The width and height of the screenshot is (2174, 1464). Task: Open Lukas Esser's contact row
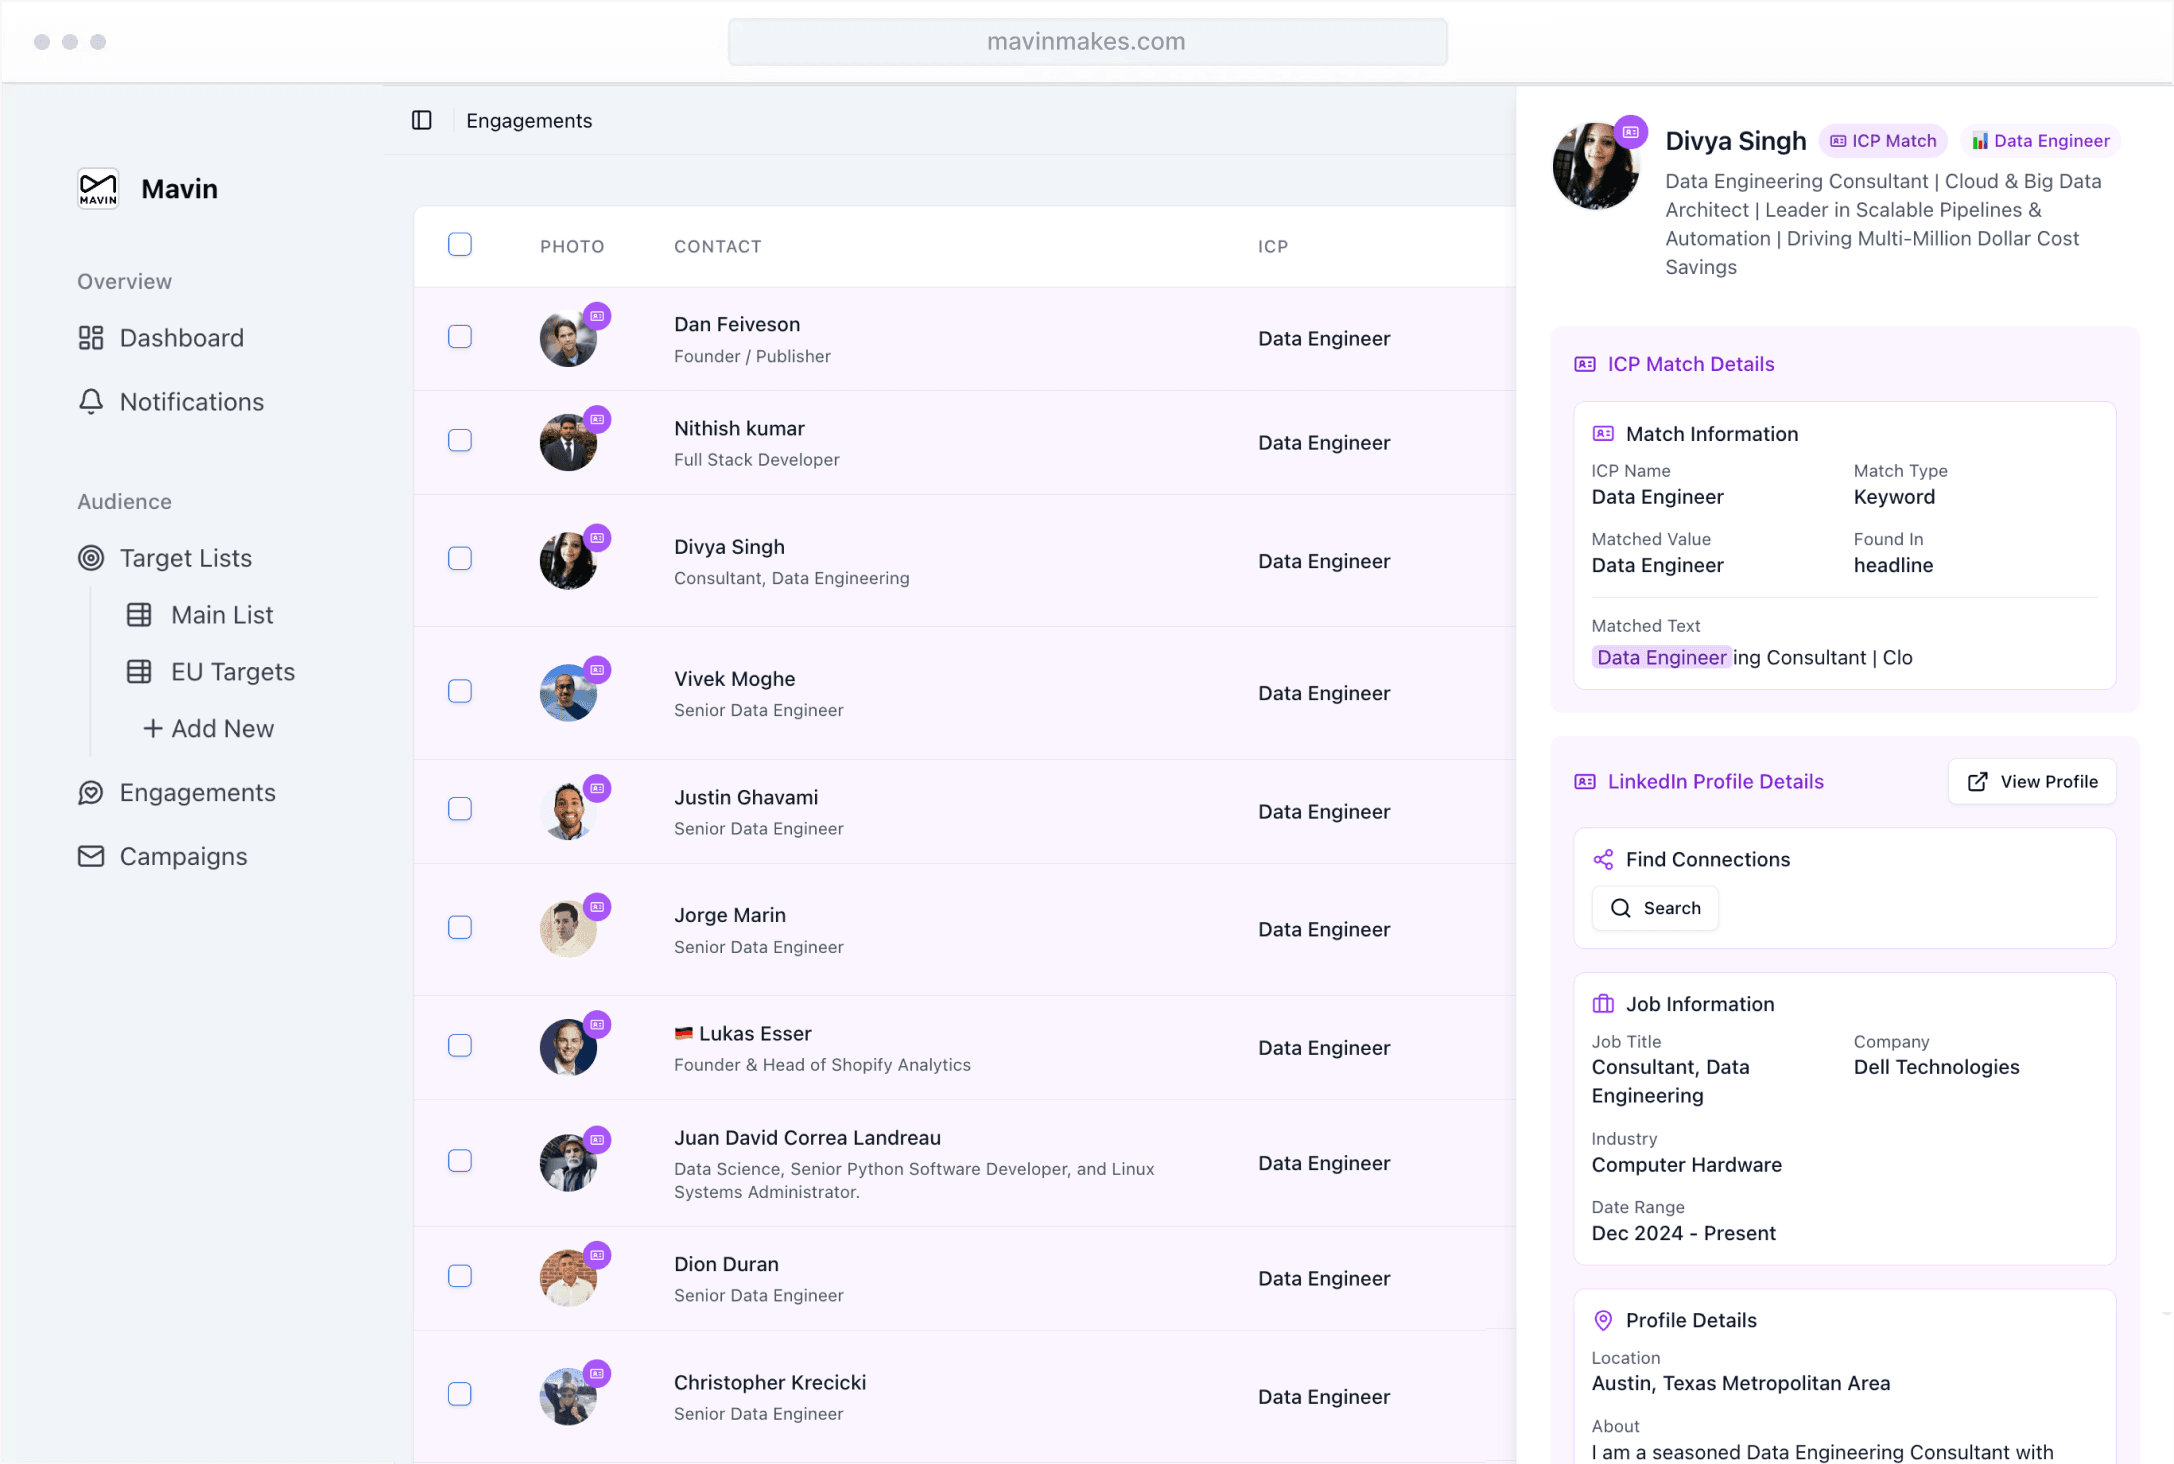coord(756,1034)
